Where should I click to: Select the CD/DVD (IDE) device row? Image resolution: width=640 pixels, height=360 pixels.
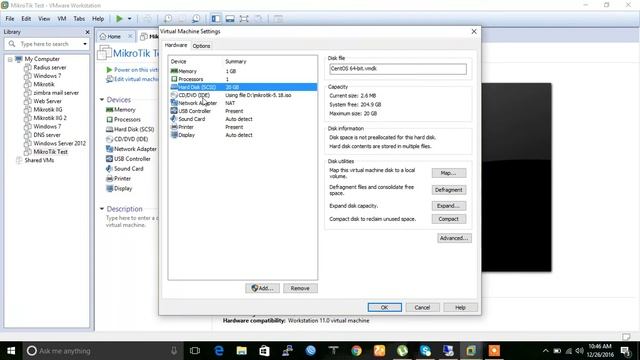243,95
